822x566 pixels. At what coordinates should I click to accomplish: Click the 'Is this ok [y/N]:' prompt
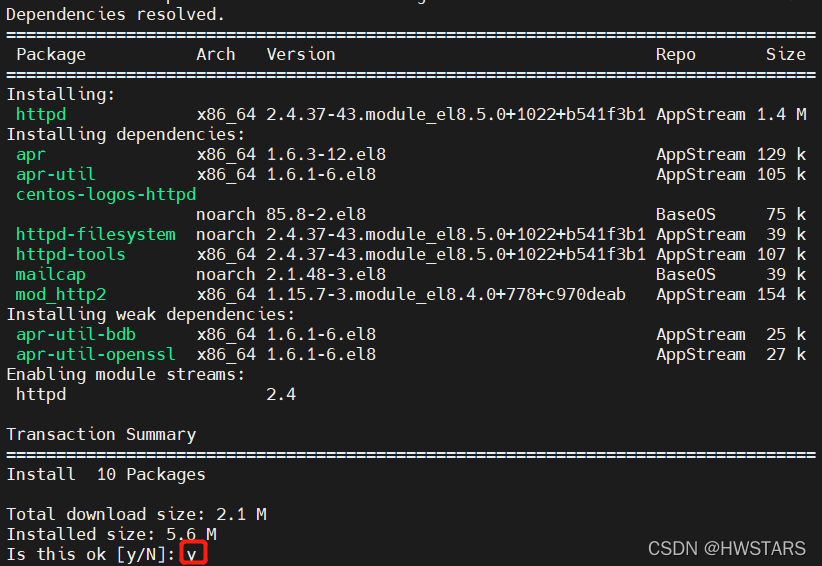pyautogui.click(x=91, y=554)
